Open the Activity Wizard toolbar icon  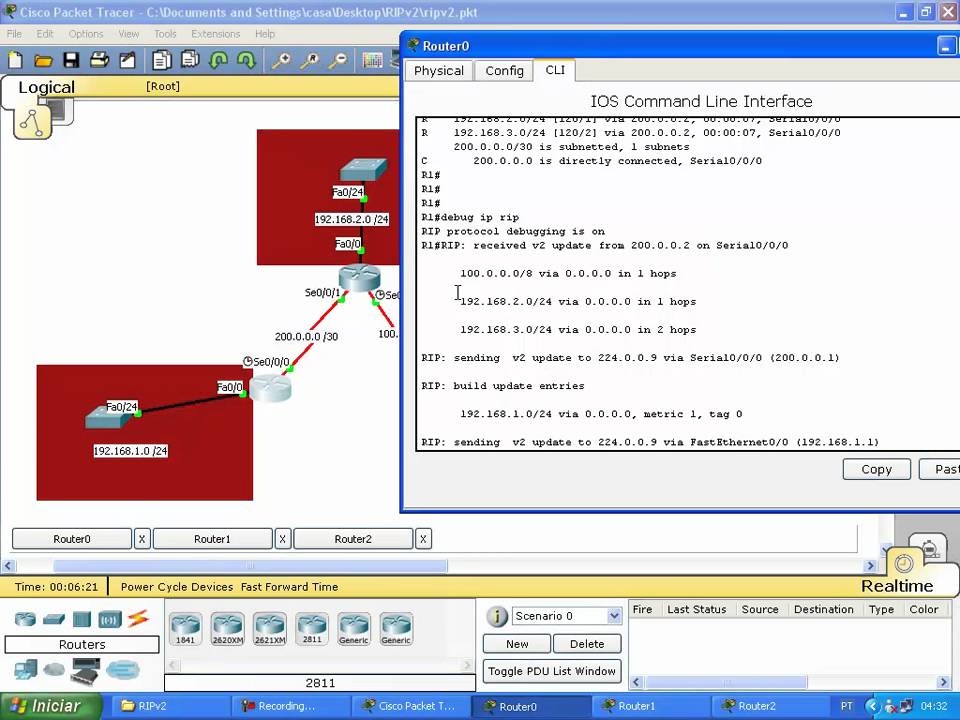127,60
